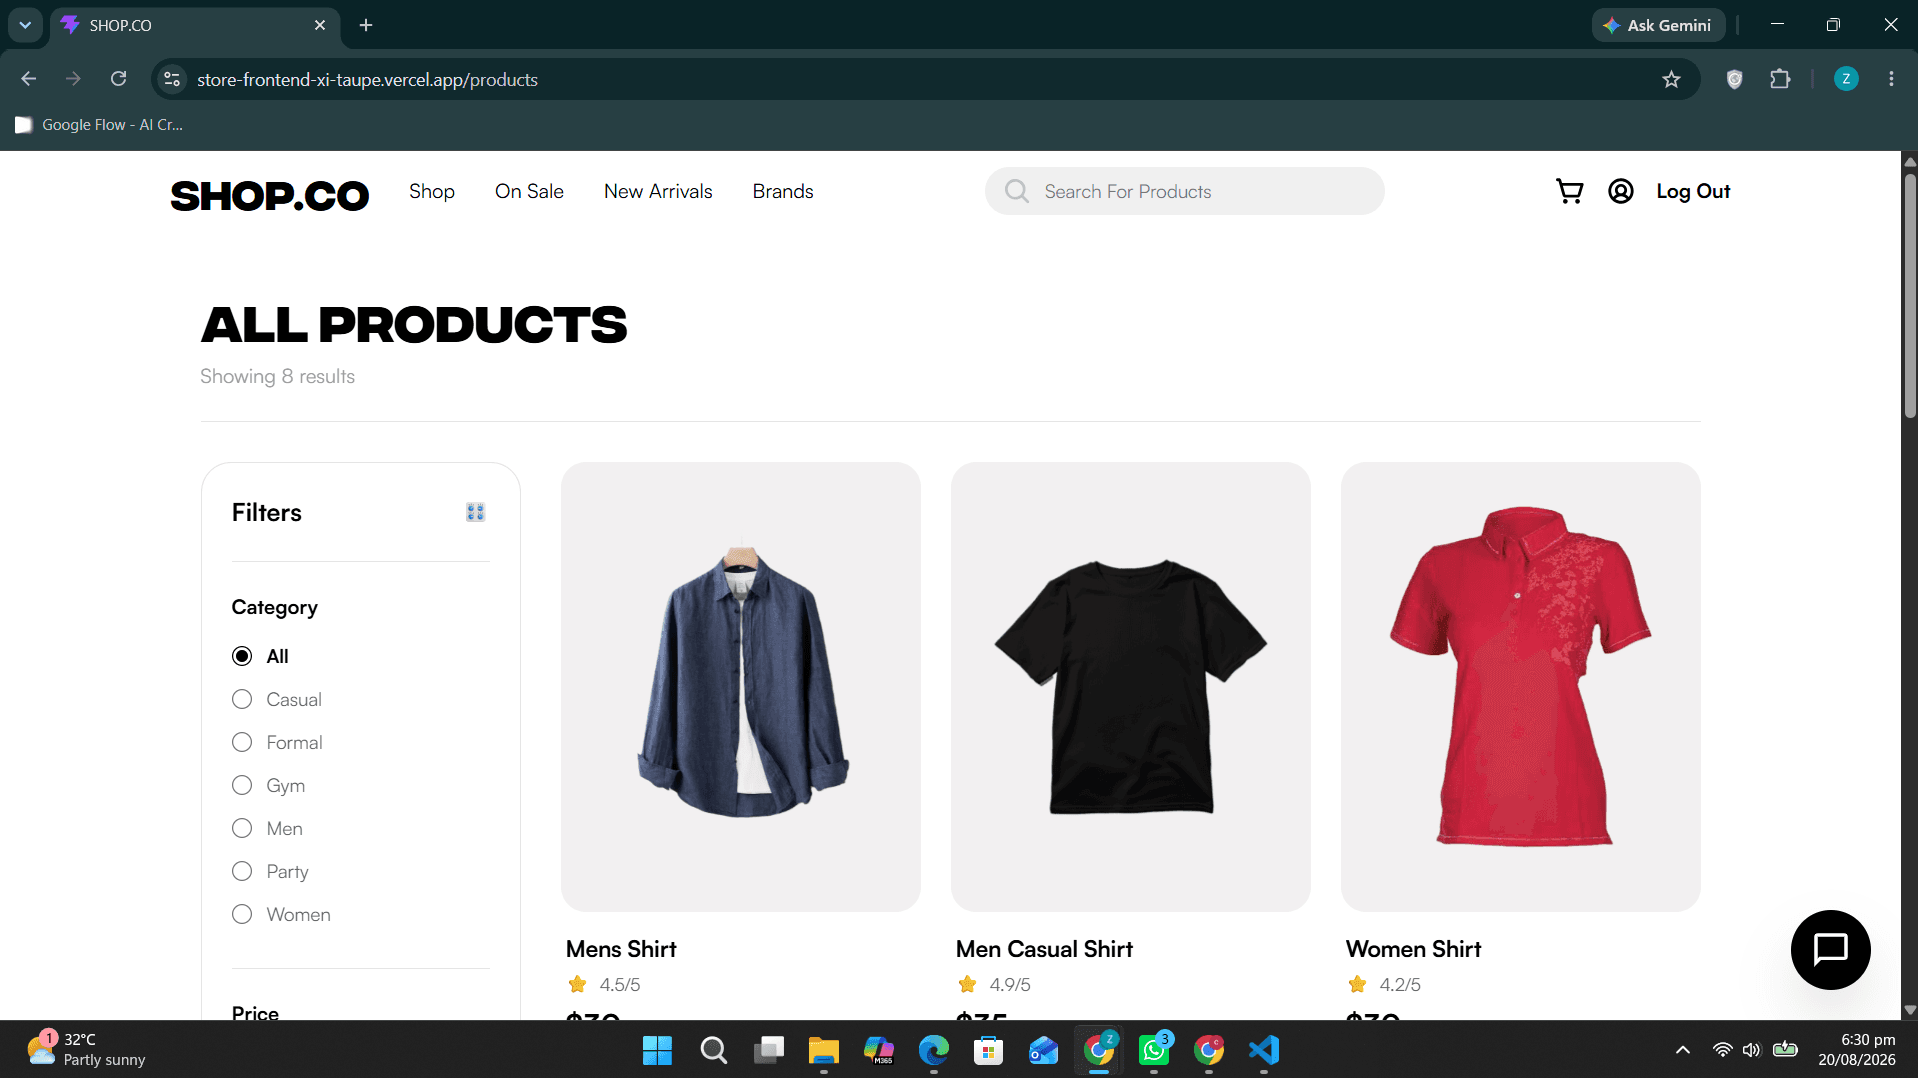Open a new browser tab
The width and height of the screenshot is (1918, 1078).
(x=366, y=25)
